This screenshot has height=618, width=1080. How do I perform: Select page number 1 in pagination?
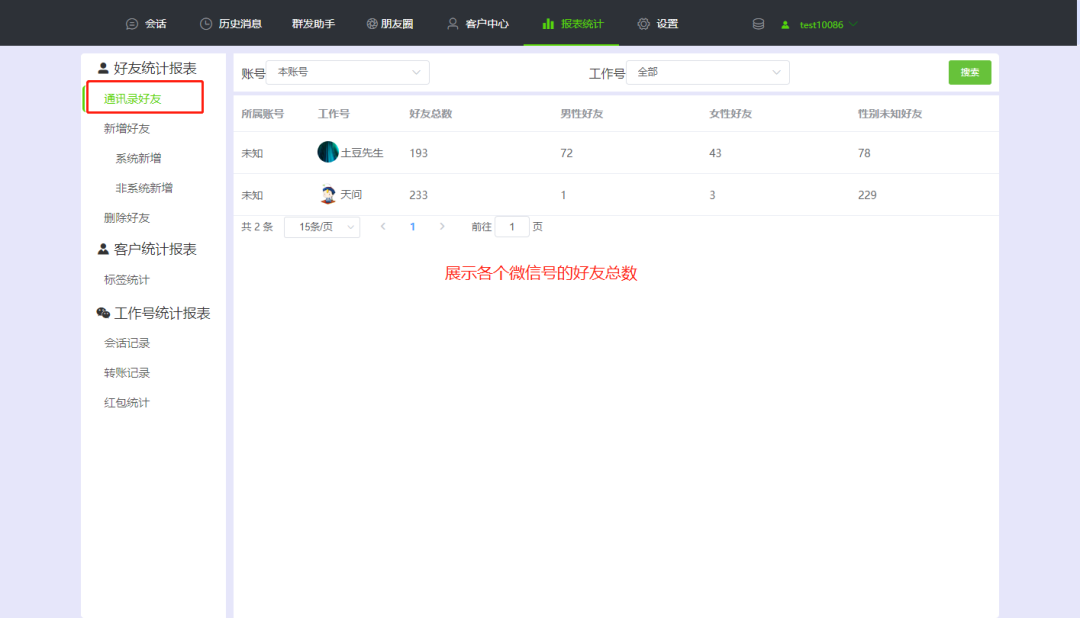click(x=413, y=227)
